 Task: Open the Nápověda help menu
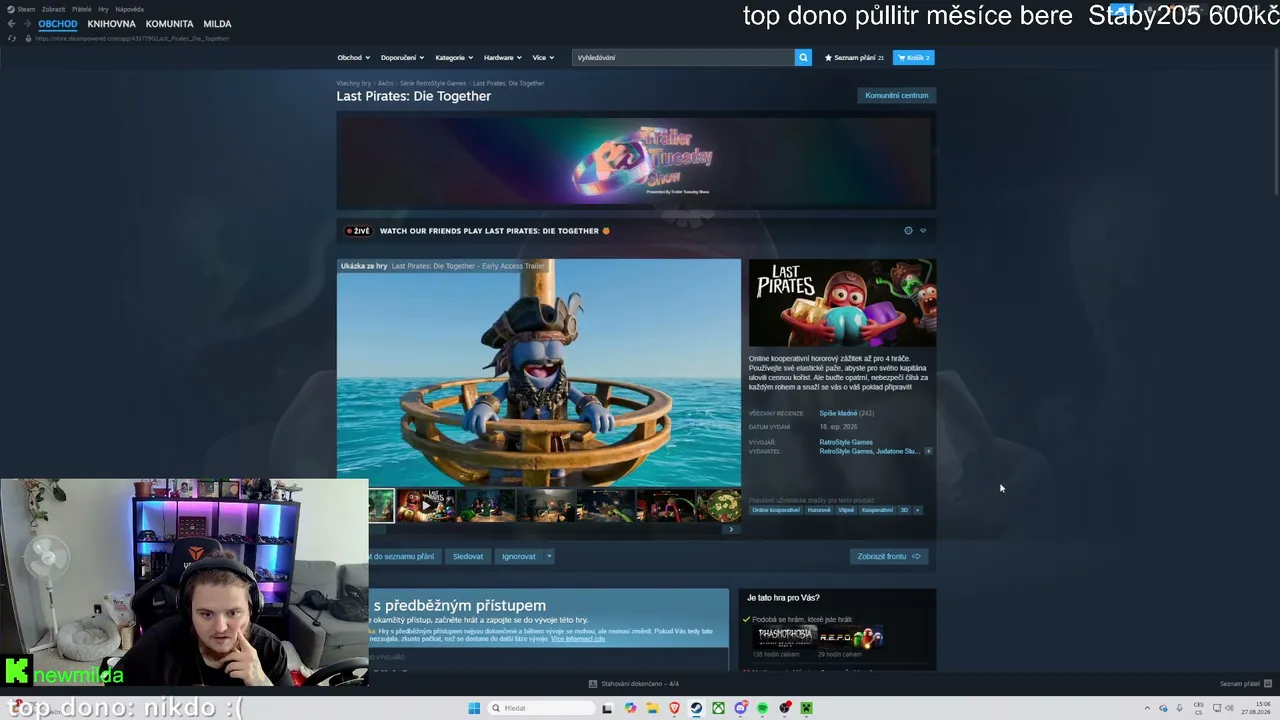pos(130,9)
